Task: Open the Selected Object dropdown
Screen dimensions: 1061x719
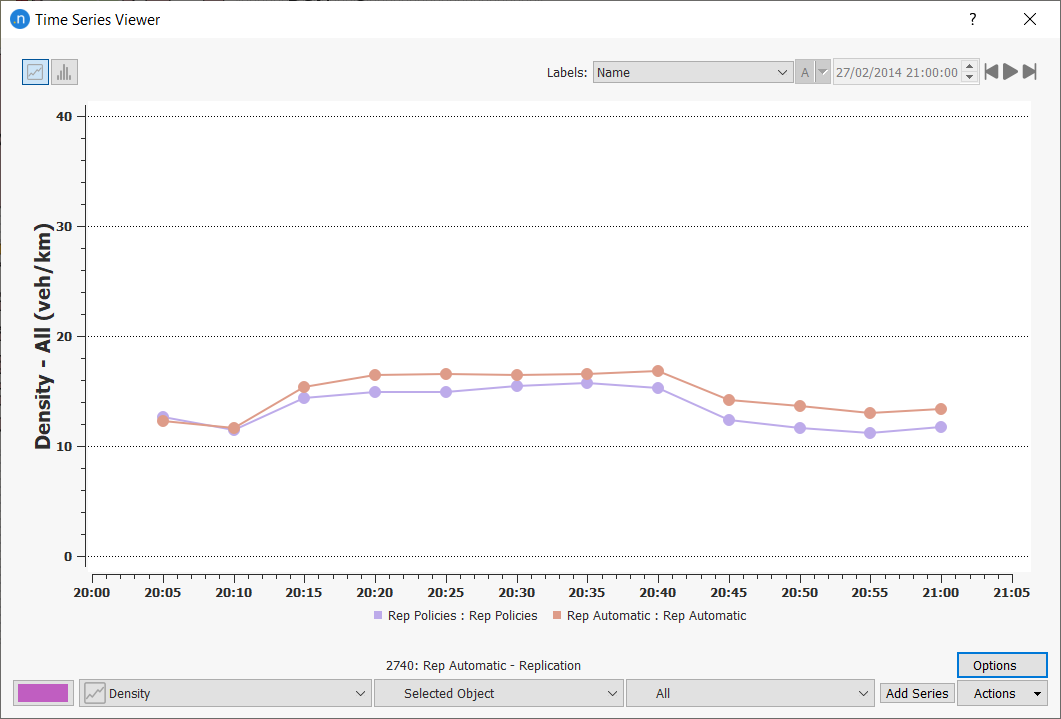Action: tap(498, 693)
